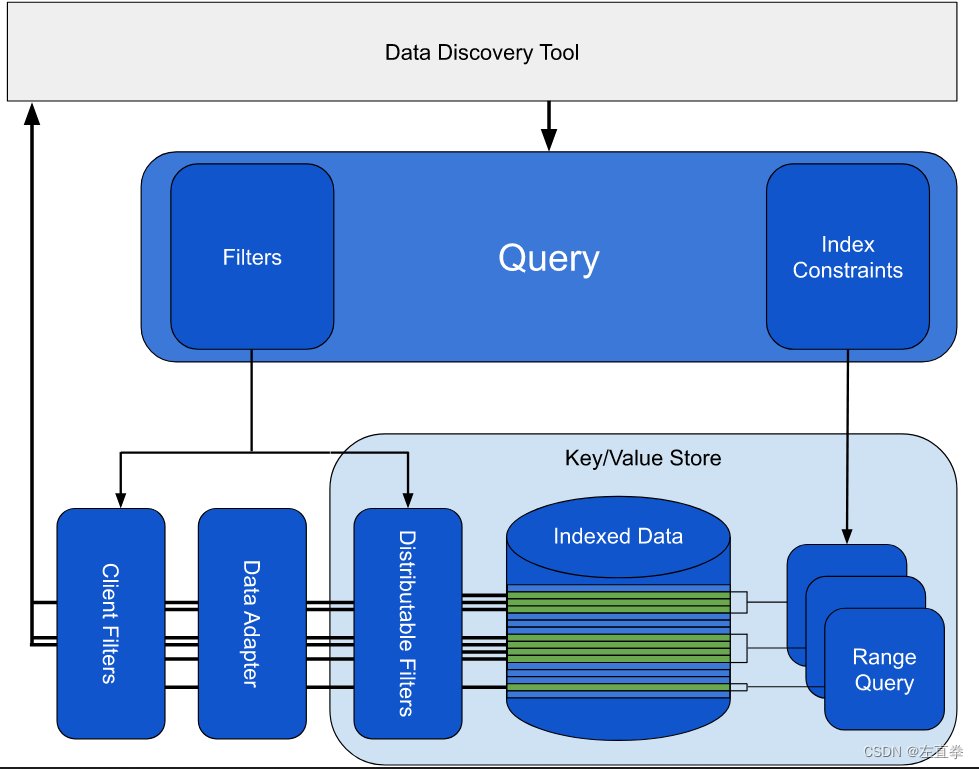The height and width of the screenshot is (769, 979).
Task: Click the rearmost Range Query box
Action: (x=847, y=560)
